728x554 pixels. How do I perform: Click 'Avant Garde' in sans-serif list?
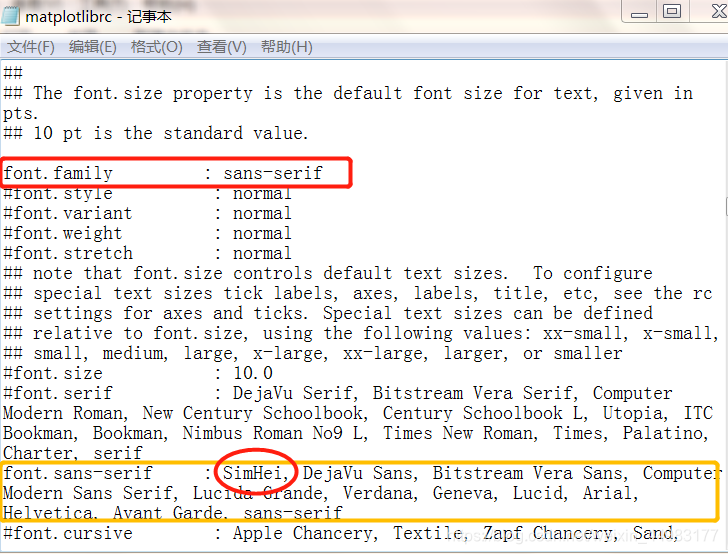click(167, 513)
